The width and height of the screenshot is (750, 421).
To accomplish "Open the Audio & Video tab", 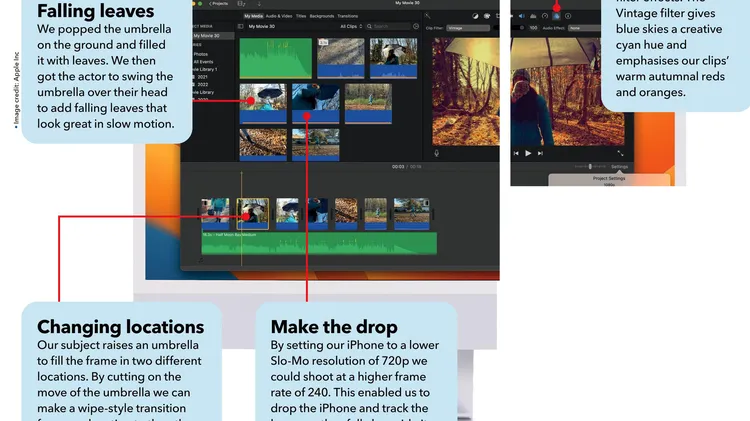I will (279, 16).
